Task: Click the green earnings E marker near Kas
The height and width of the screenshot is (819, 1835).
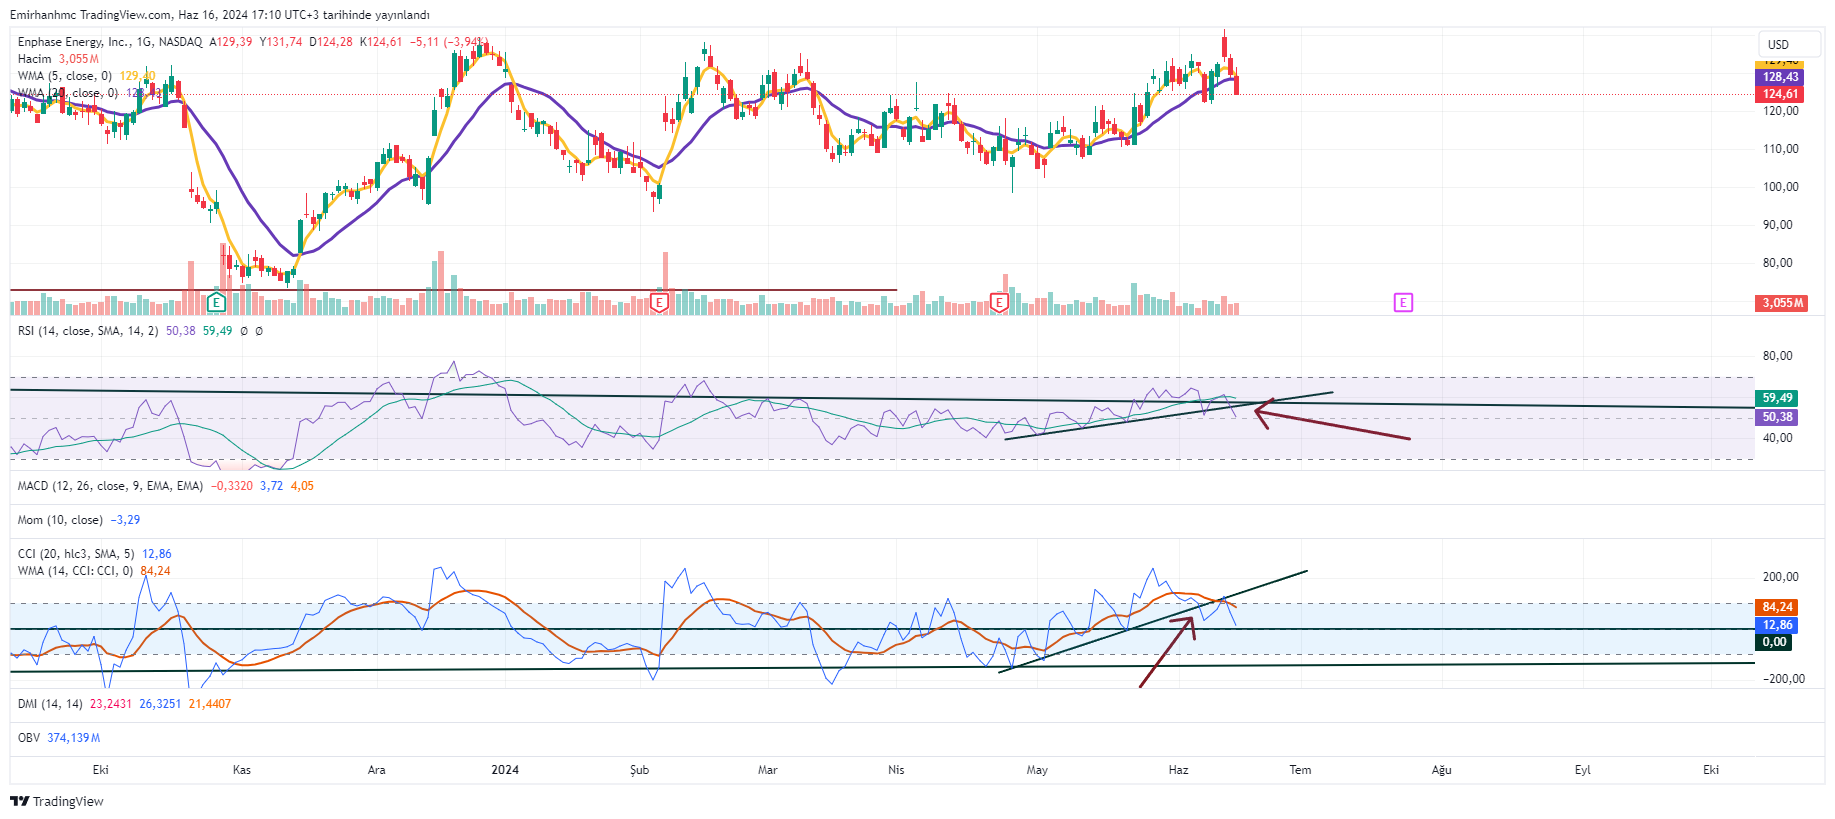Action: click(216, 302)
